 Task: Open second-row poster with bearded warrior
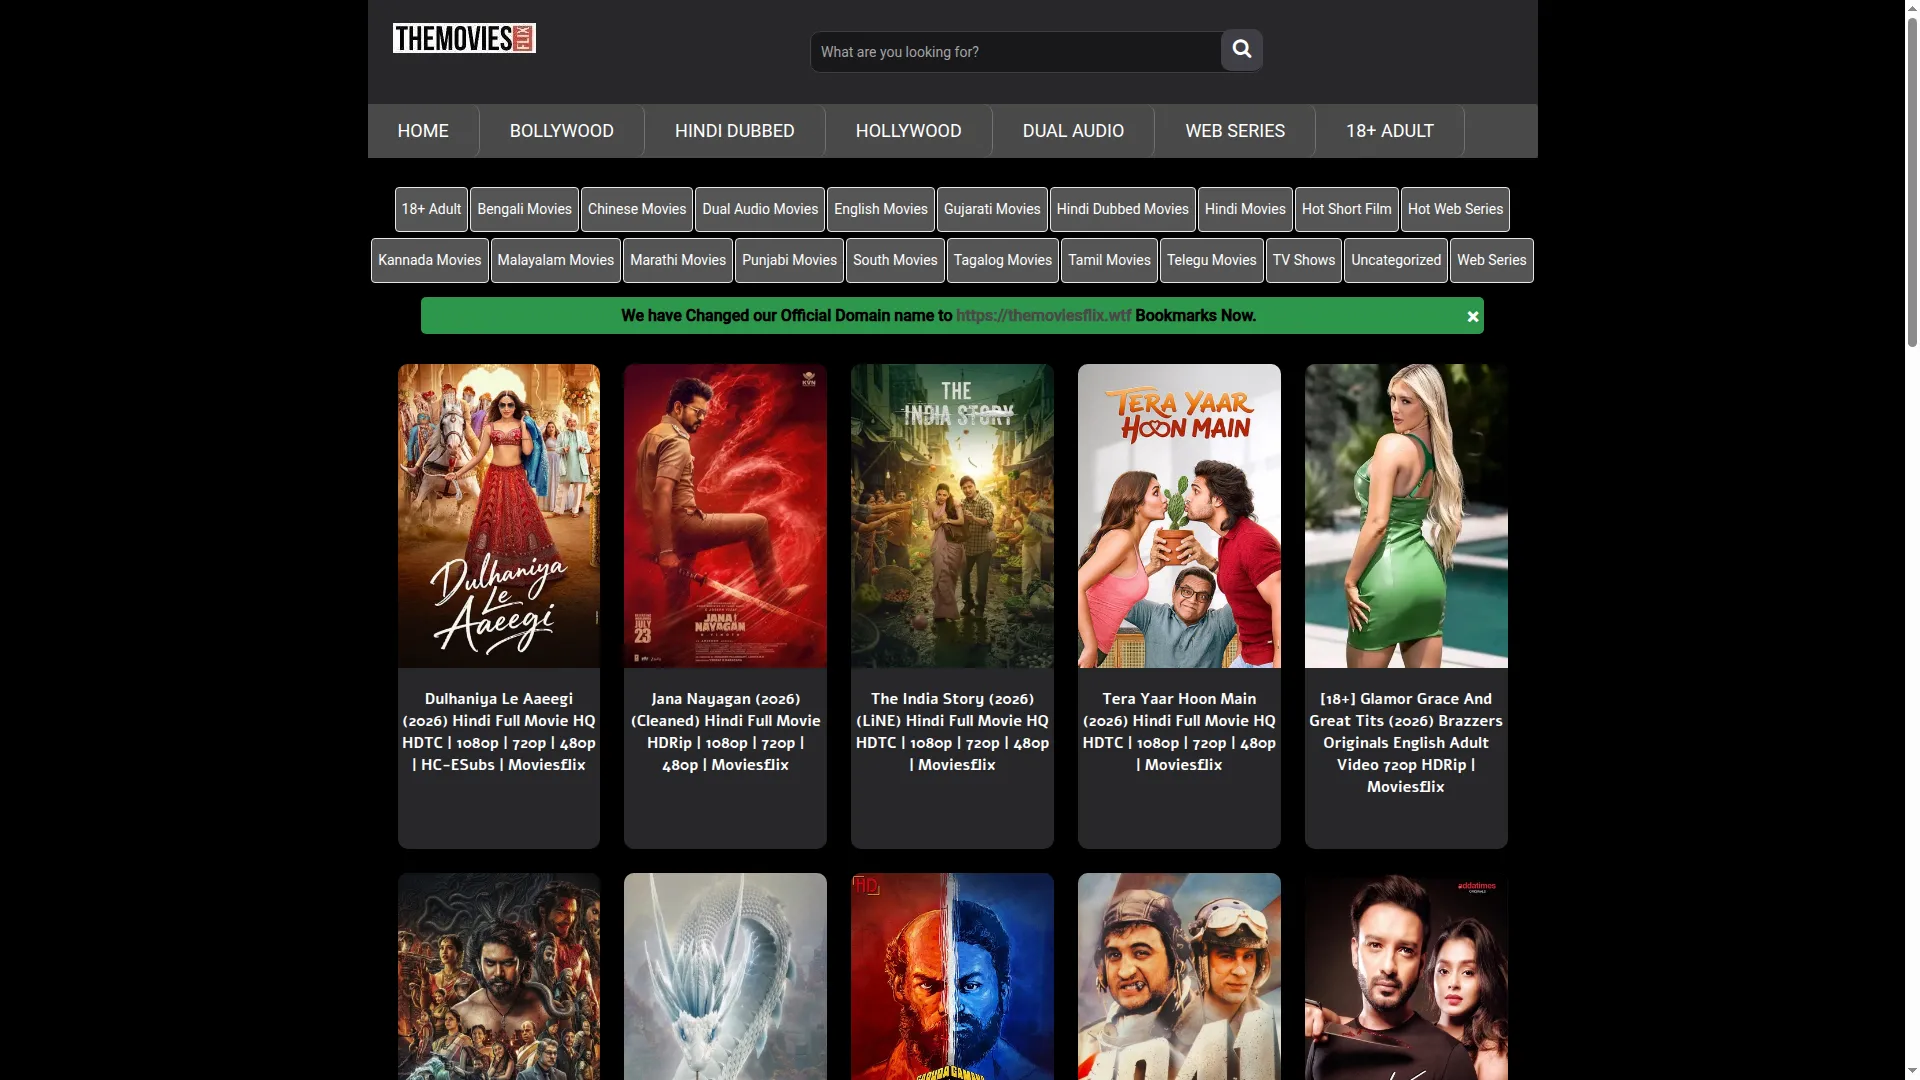(499, 977)
